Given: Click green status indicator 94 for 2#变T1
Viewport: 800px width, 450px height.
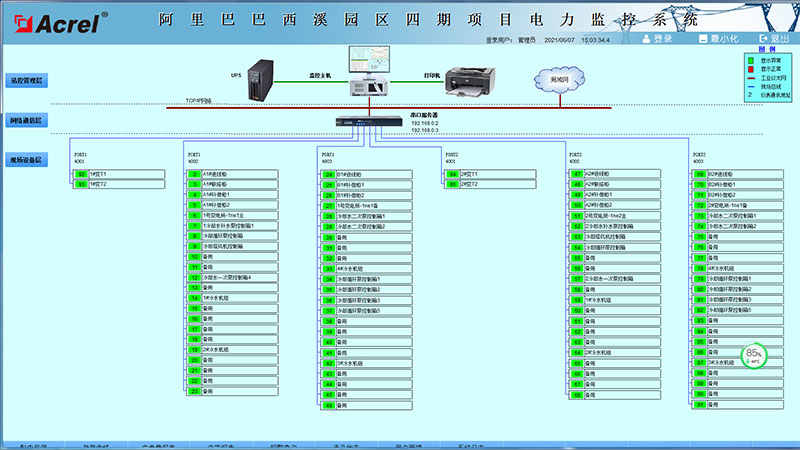Looking at the screenshot, I should pyautogui.click(x=453, y=174).
